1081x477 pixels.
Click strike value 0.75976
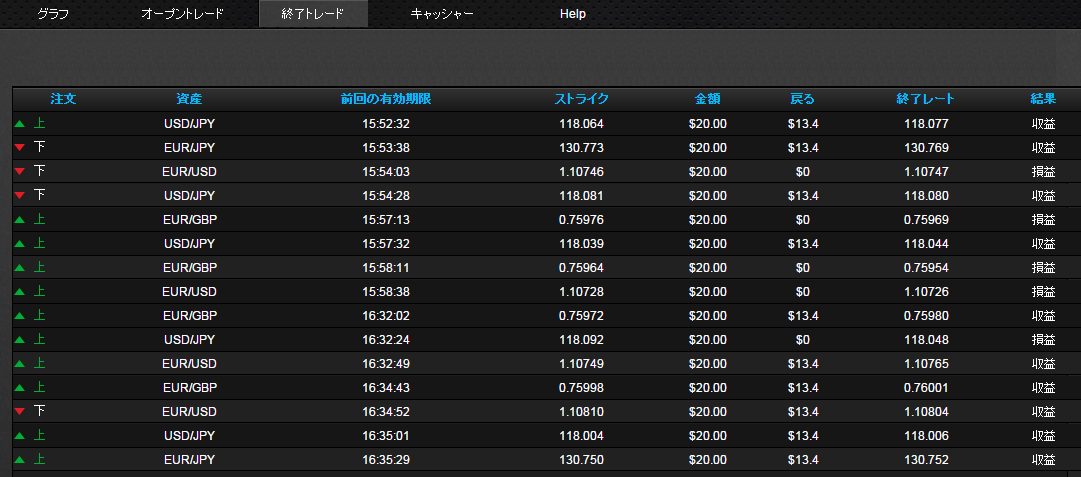(582, 220)
